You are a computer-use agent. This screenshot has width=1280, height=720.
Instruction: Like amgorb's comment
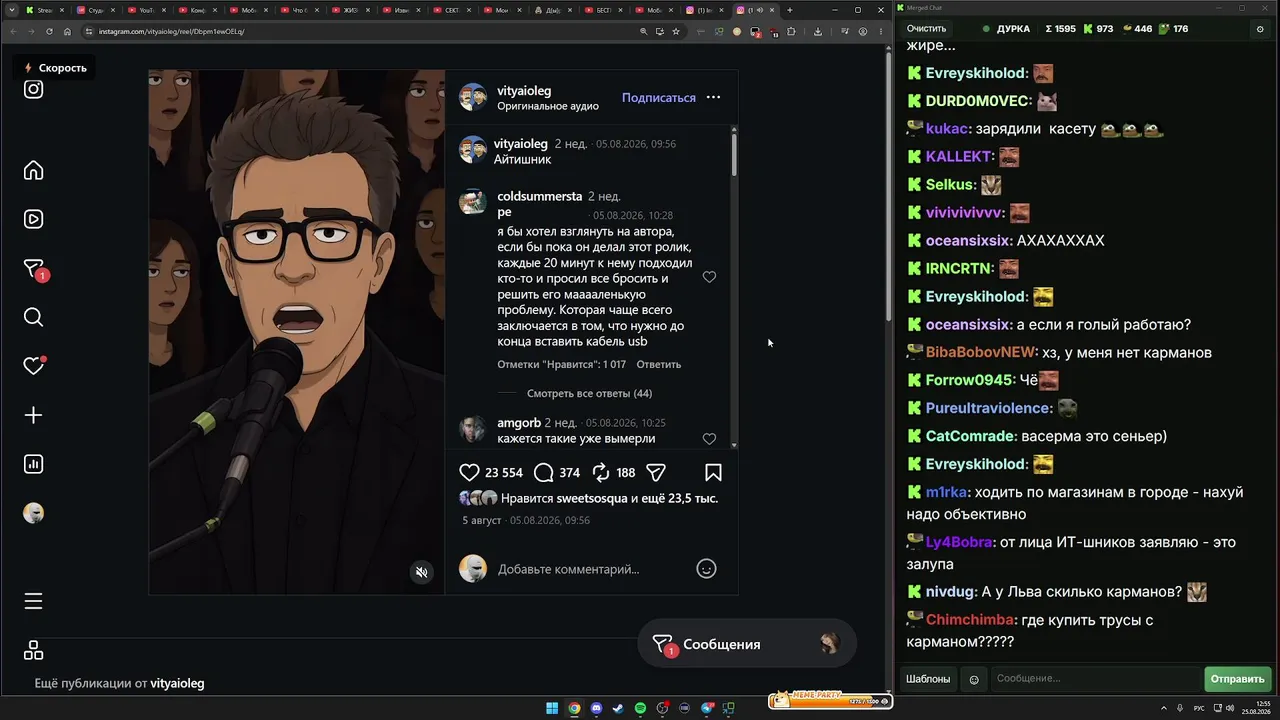point(709,439)
